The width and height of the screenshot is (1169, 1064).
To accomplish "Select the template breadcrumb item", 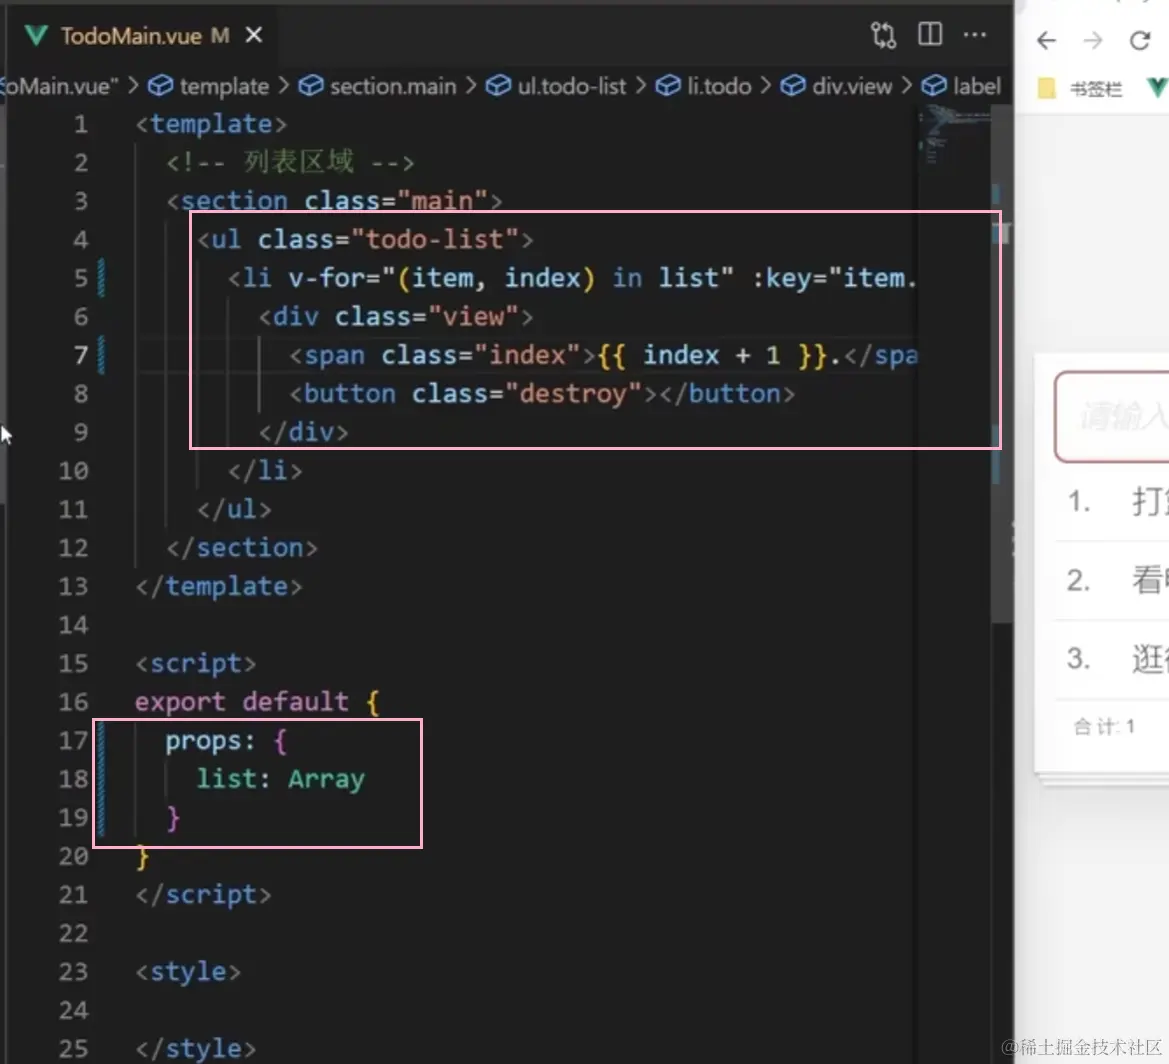I will tap(224, 86).
